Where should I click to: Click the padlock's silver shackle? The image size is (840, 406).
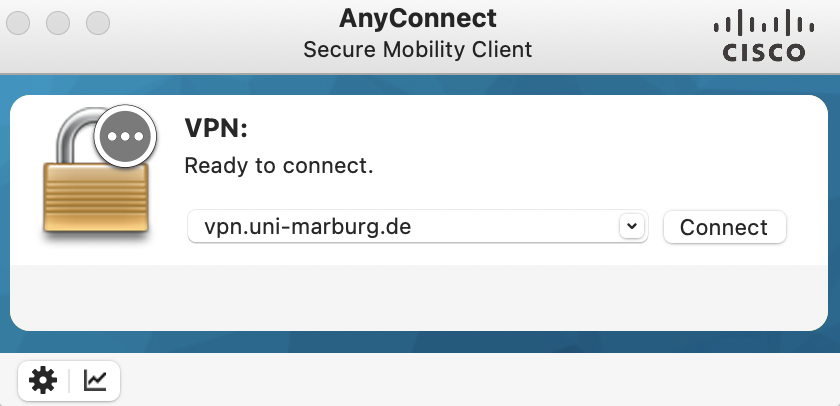pyautogui.click(x=75, y=135)
